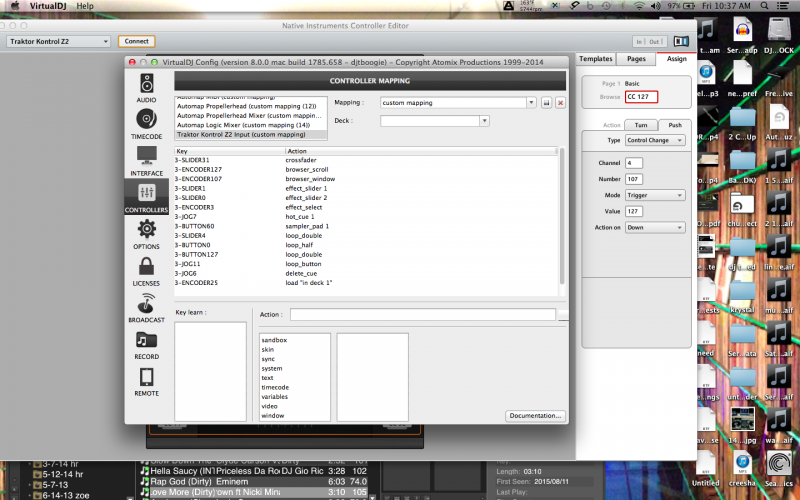Click the Number field showing 107
Image resolution: width=800 pixels, height=500 pixels.
[634, 179]
